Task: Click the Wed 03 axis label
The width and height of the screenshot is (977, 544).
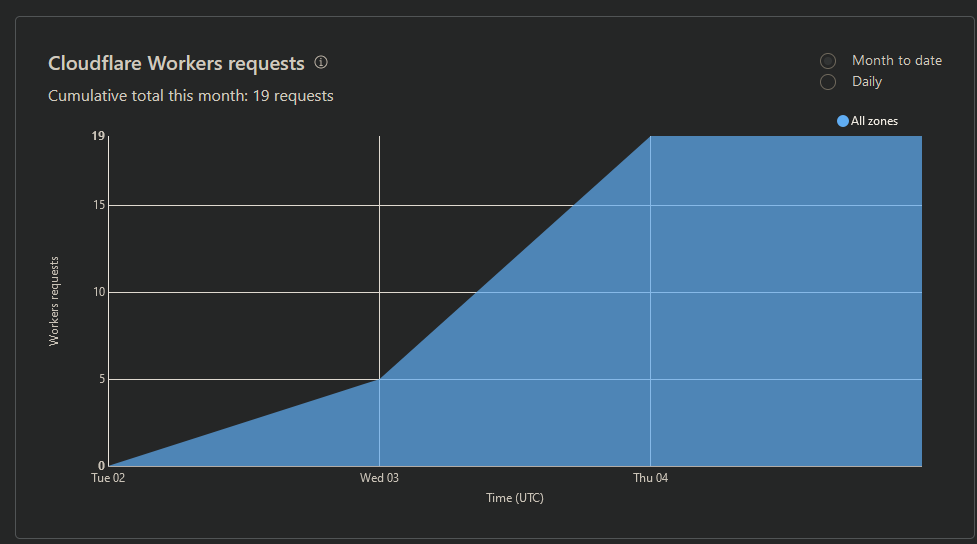Action: click(379, 478)
